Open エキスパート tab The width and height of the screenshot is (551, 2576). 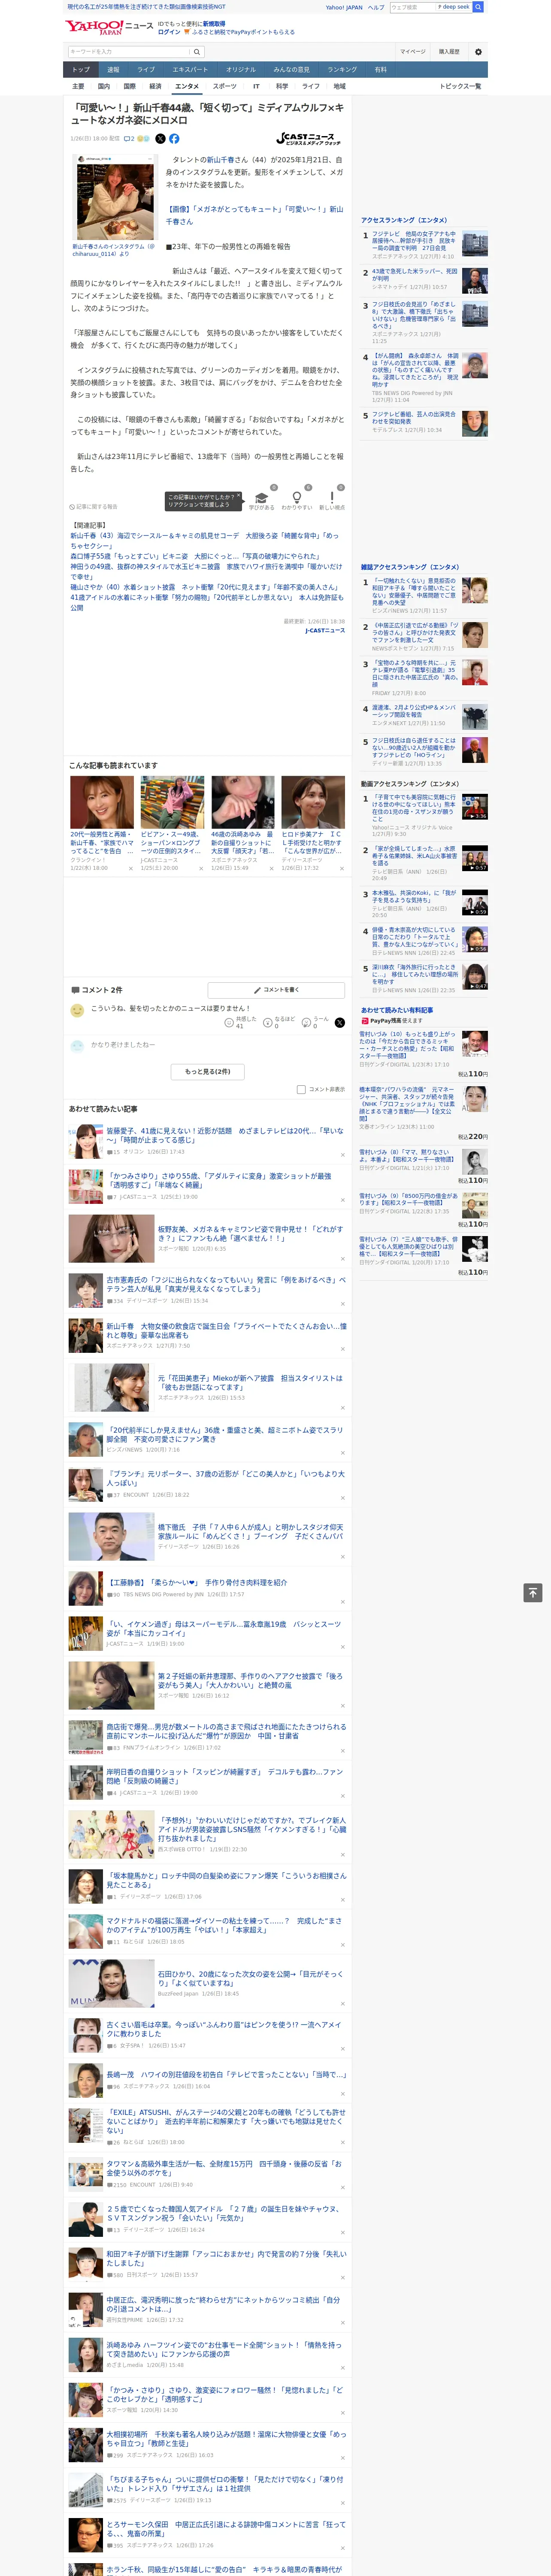pyautogui.click(x=190, y=70)
